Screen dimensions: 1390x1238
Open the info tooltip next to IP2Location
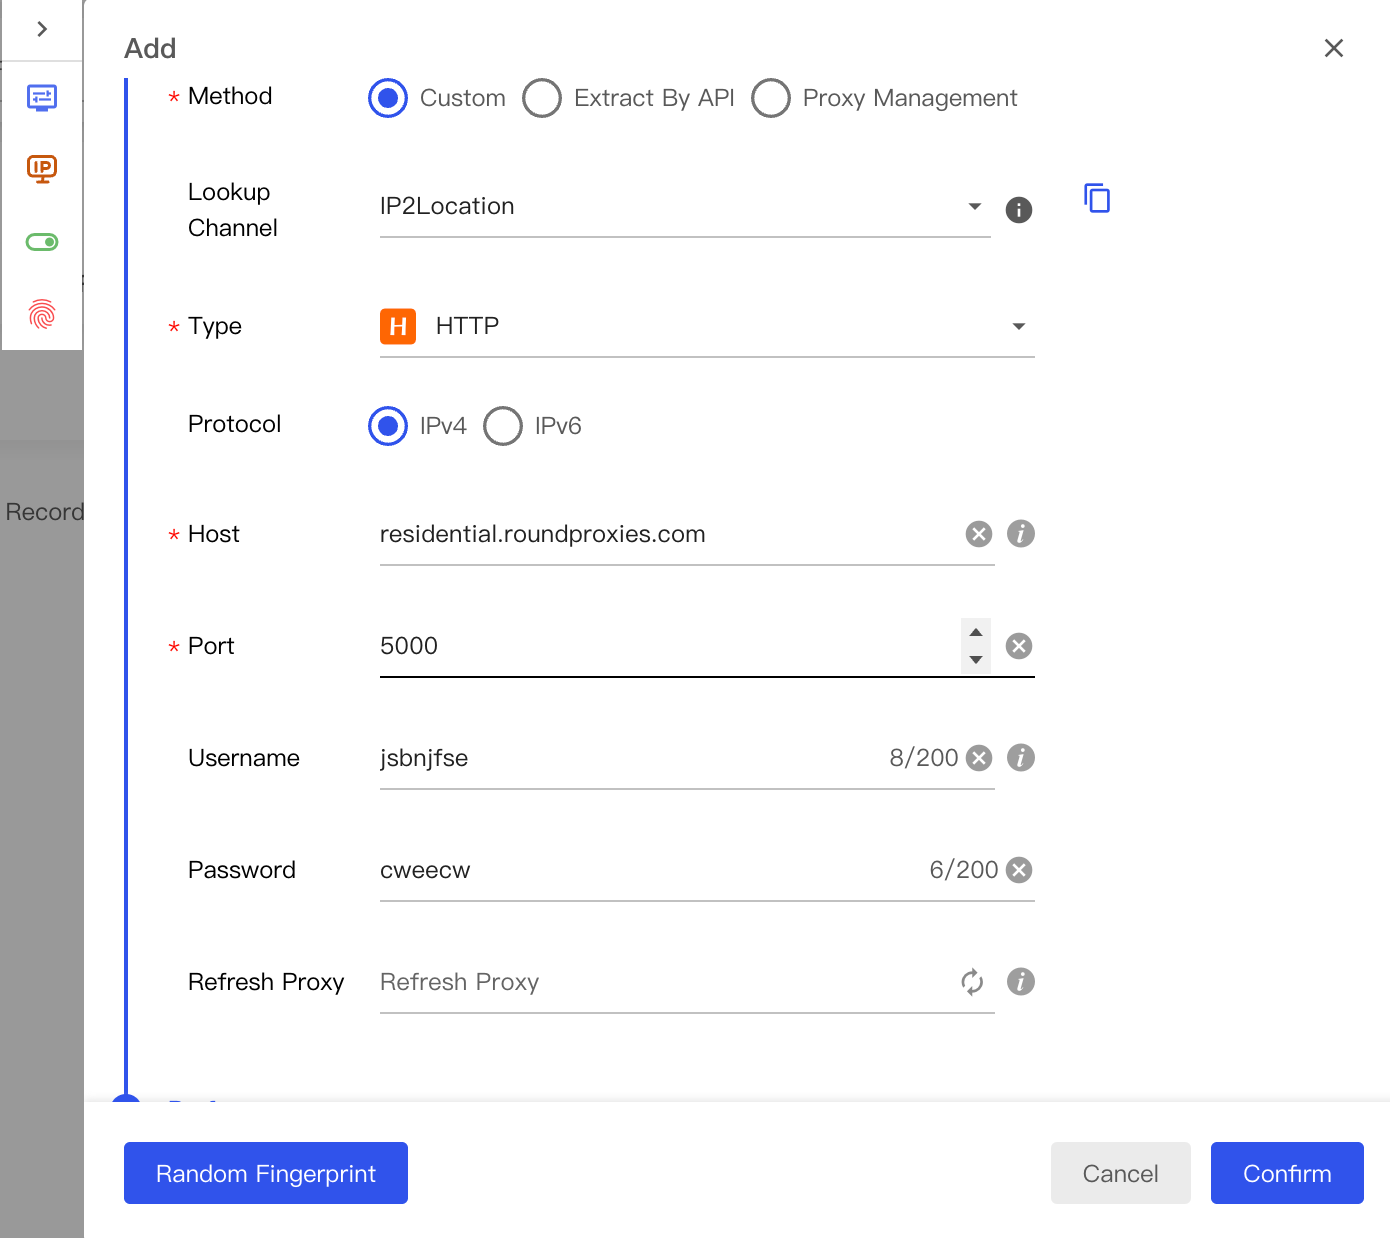(x=1019, y=210)
